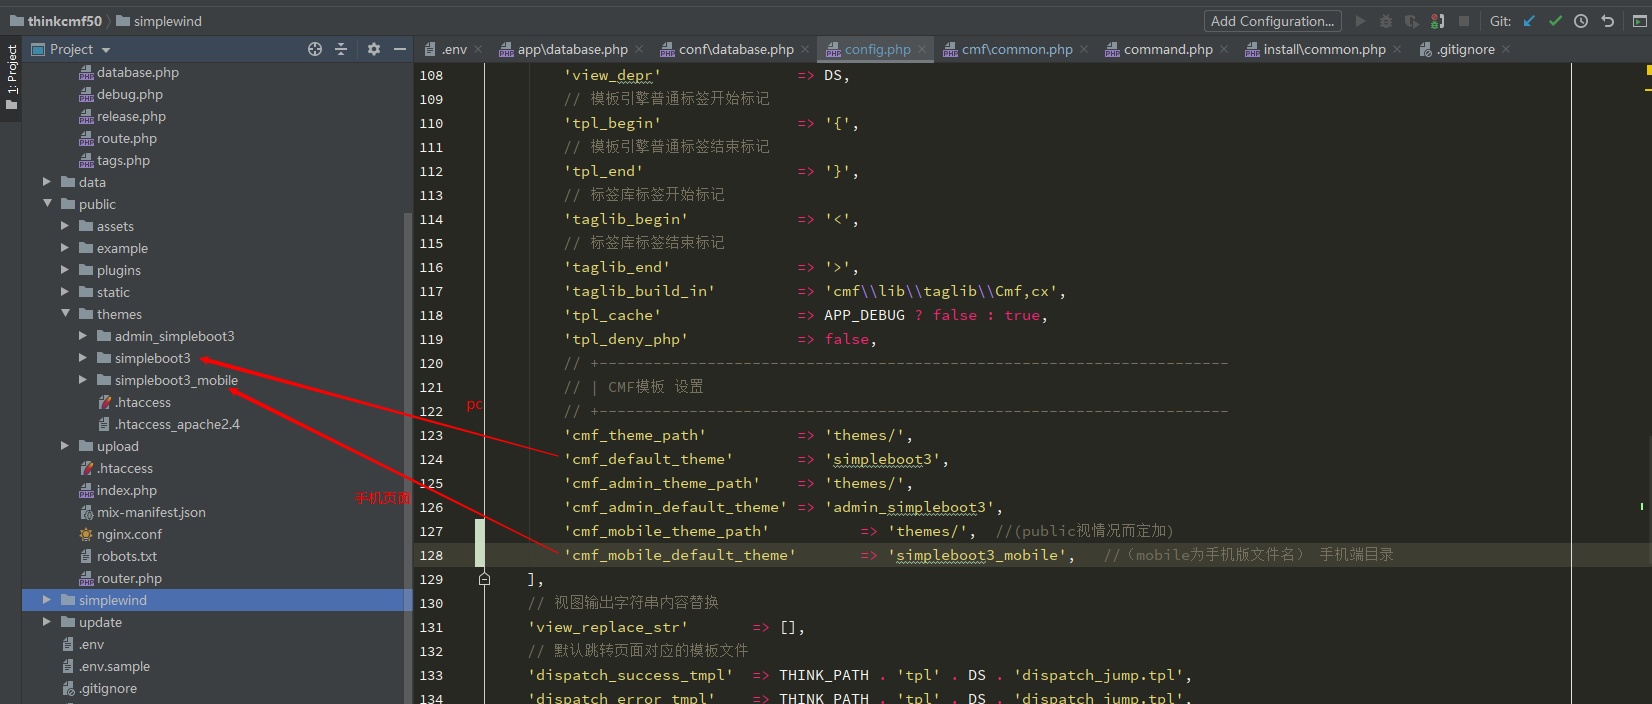Collapse the themes folder

tap(65, 314)
